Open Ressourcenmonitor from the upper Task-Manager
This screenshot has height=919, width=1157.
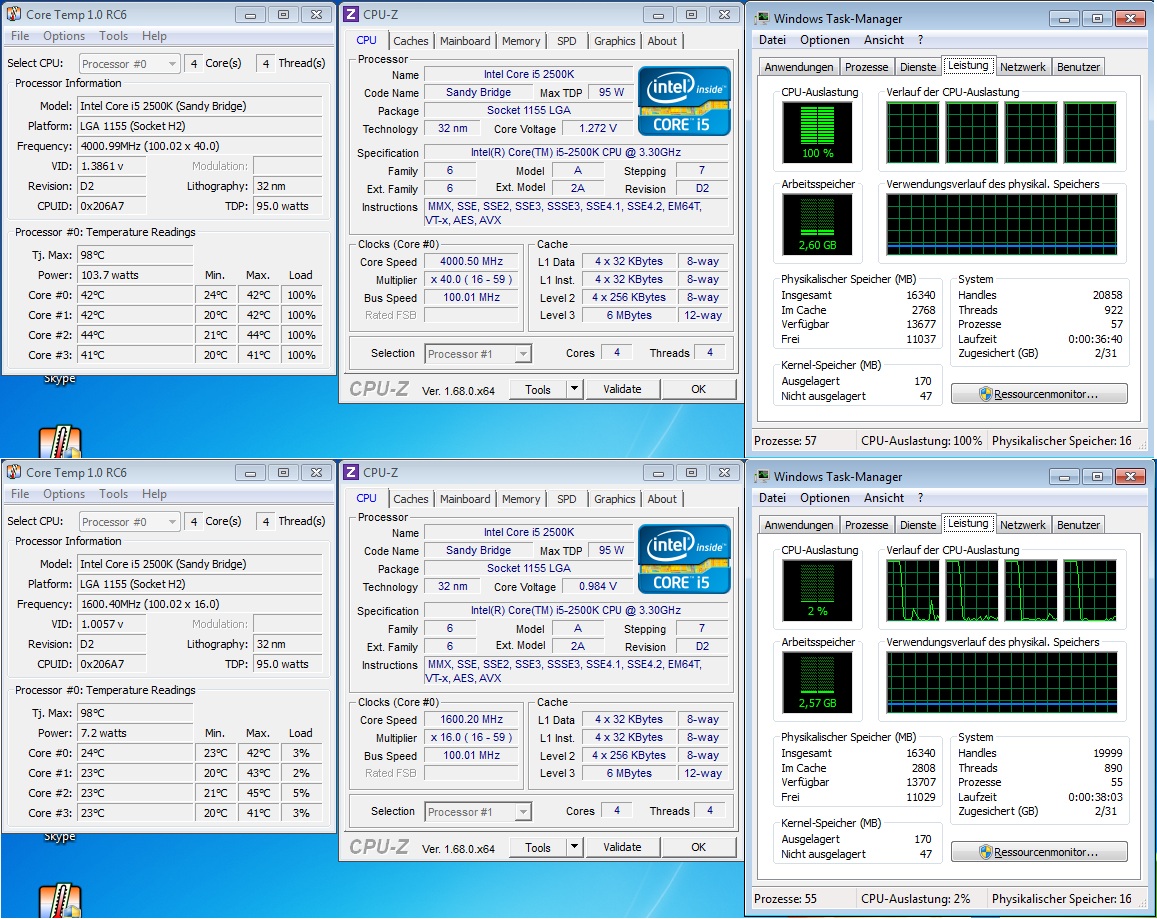click(1039, 393)
